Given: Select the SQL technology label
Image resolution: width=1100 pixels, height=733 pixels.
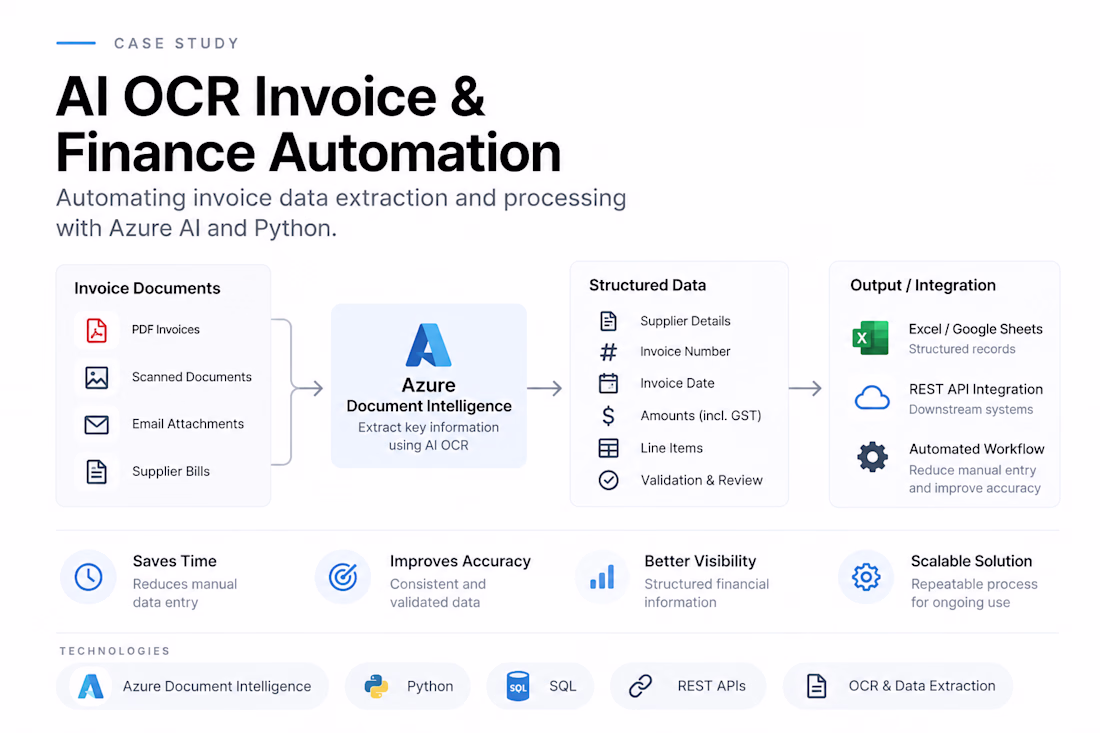Looking at the screenshot, I should (563, 686).
